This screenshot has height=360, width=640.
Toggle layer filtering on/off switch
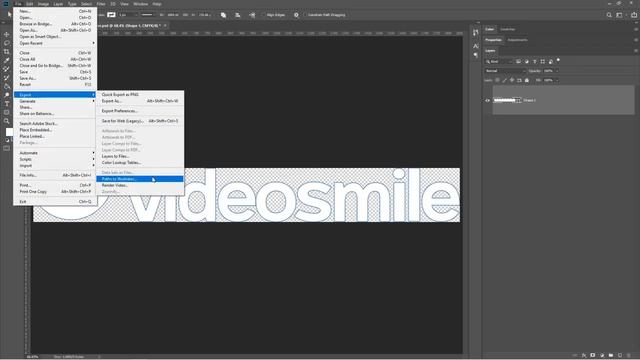pyautogui.click(x=558, y=60)
